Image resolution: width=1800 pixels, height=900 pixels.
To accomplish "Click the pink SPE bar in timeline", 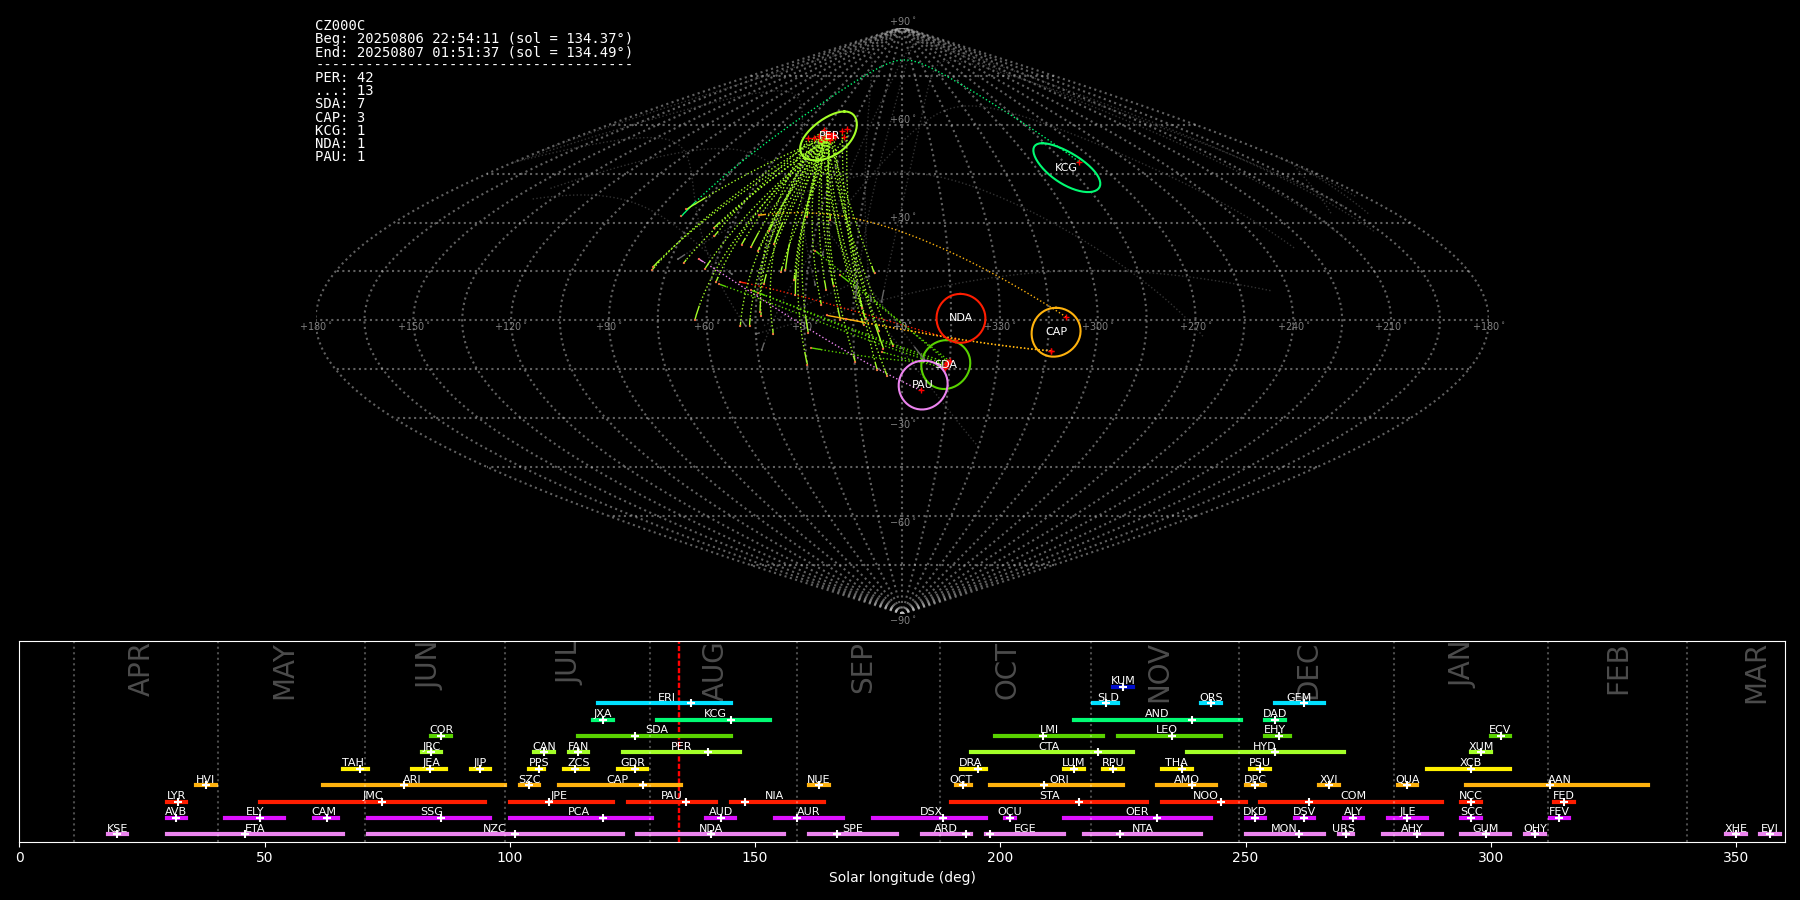I will point(853,834).
